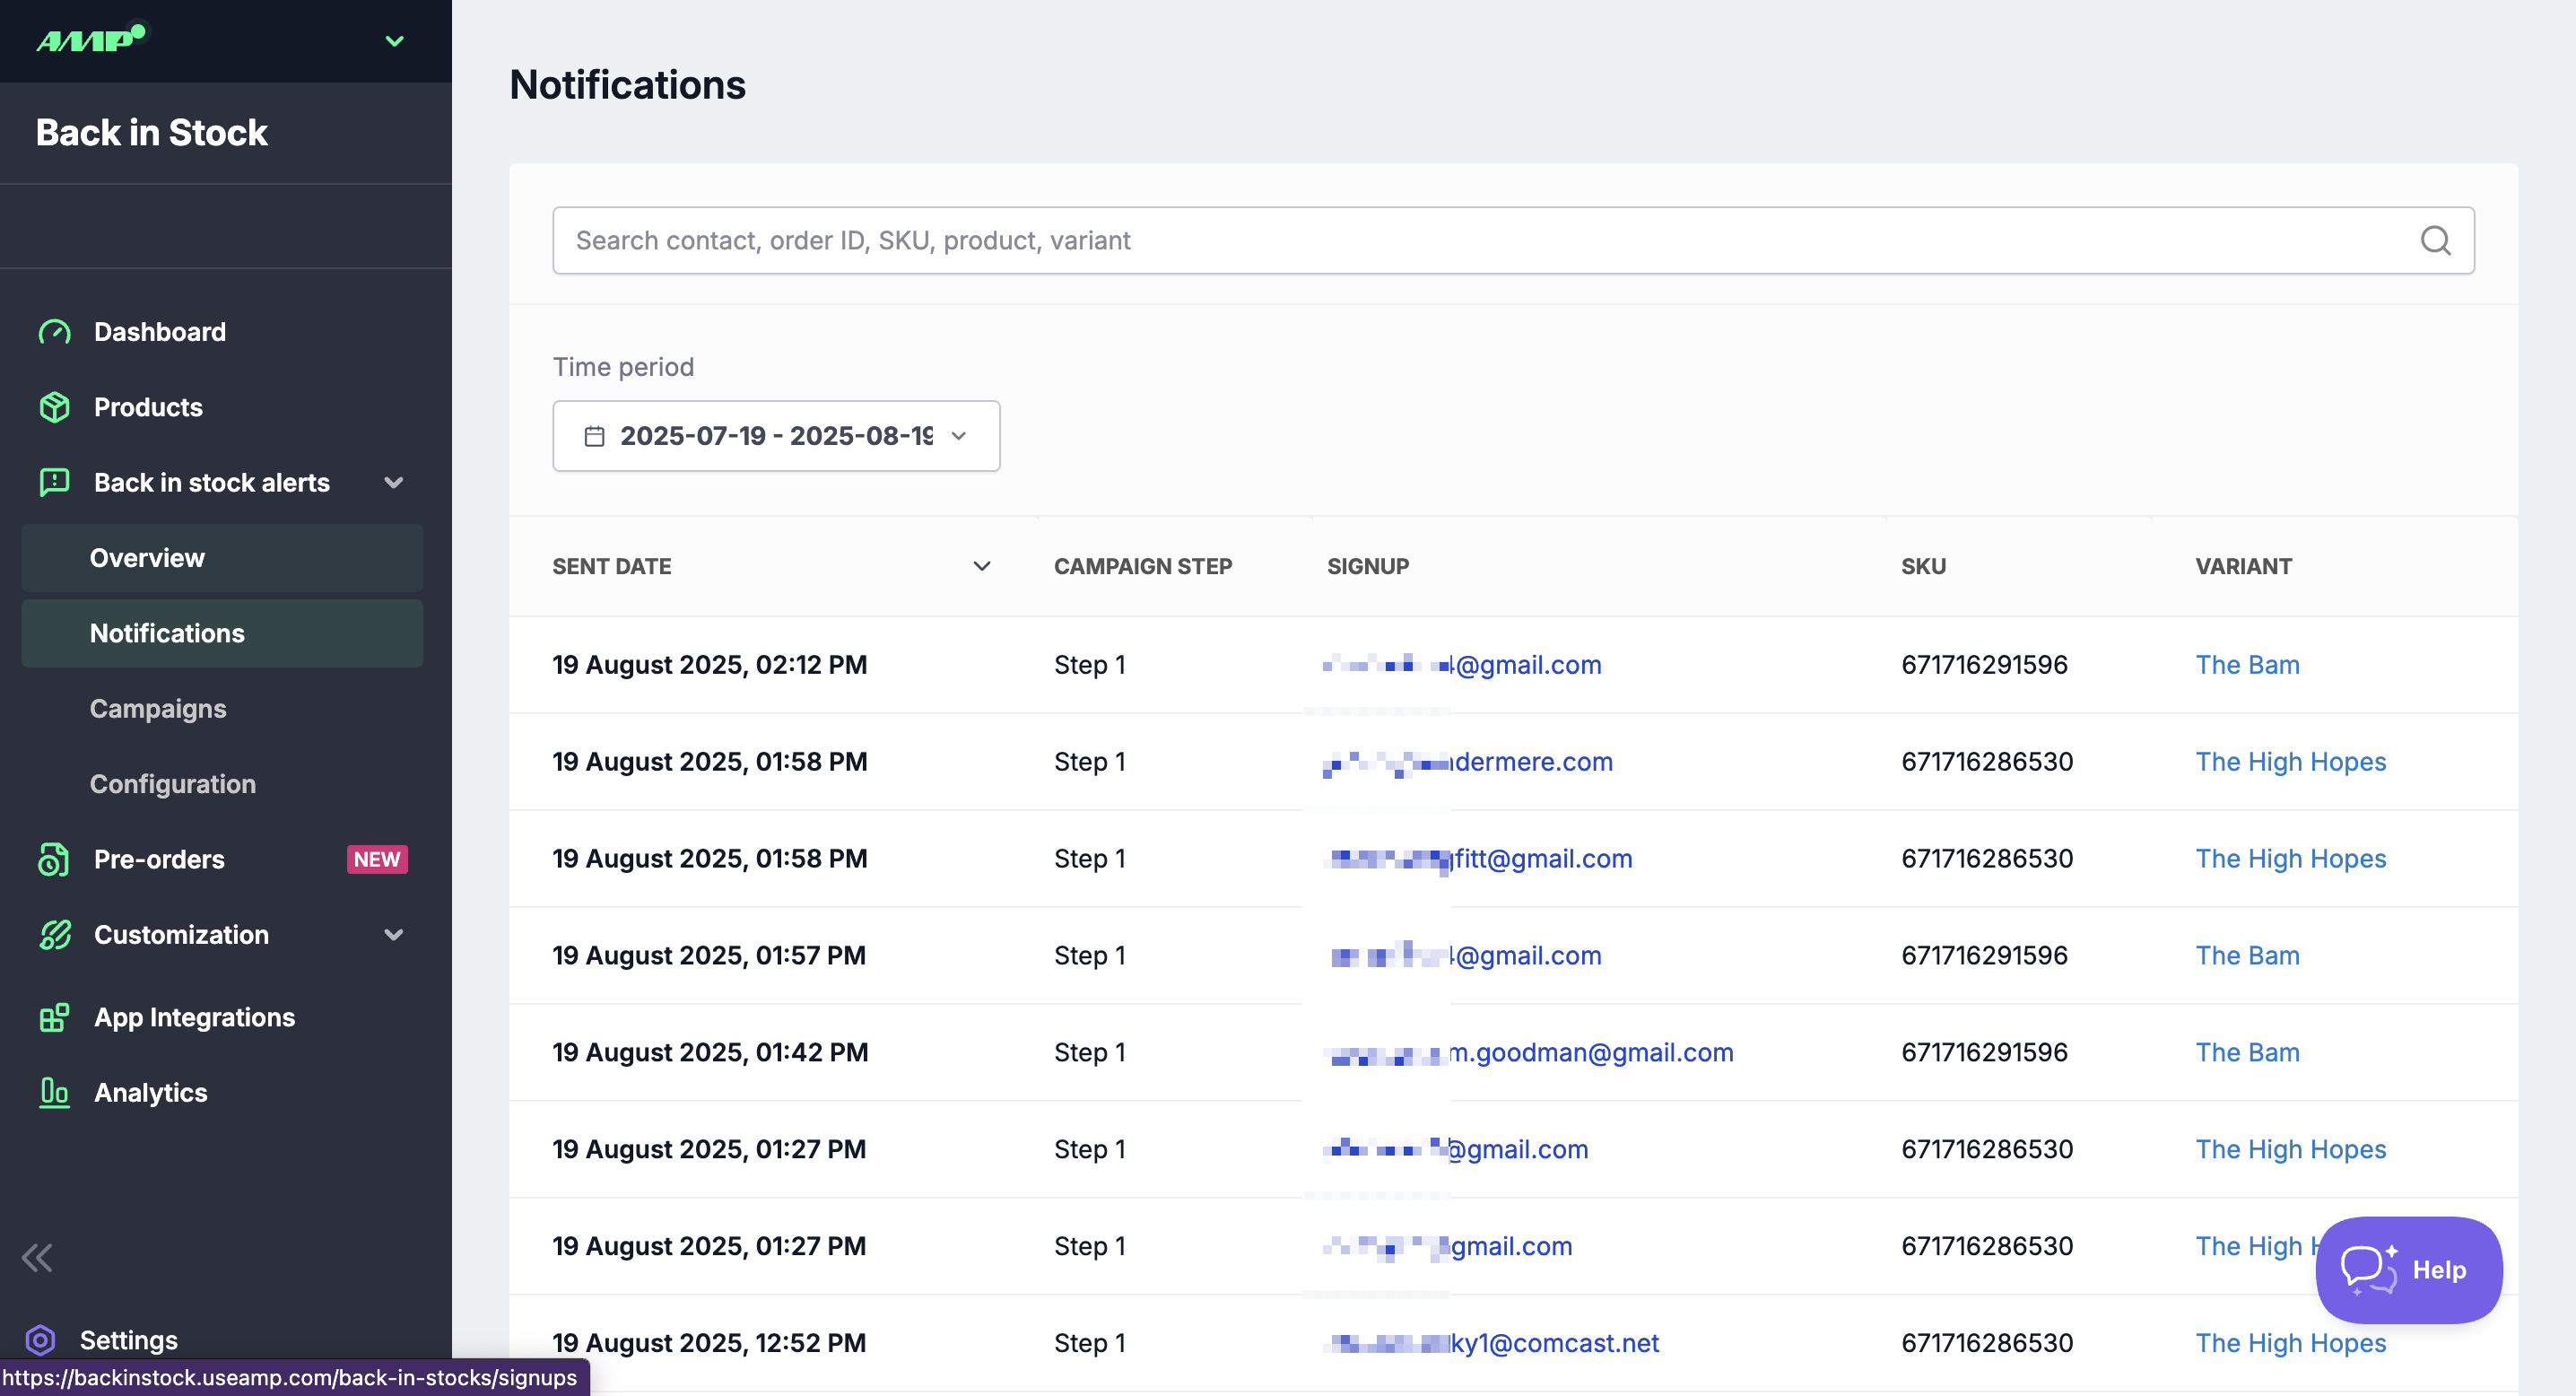Viewport: 2576px width, 1396px height.
Task: Click the Notifications page heading
Action: (x=627, y=85)
